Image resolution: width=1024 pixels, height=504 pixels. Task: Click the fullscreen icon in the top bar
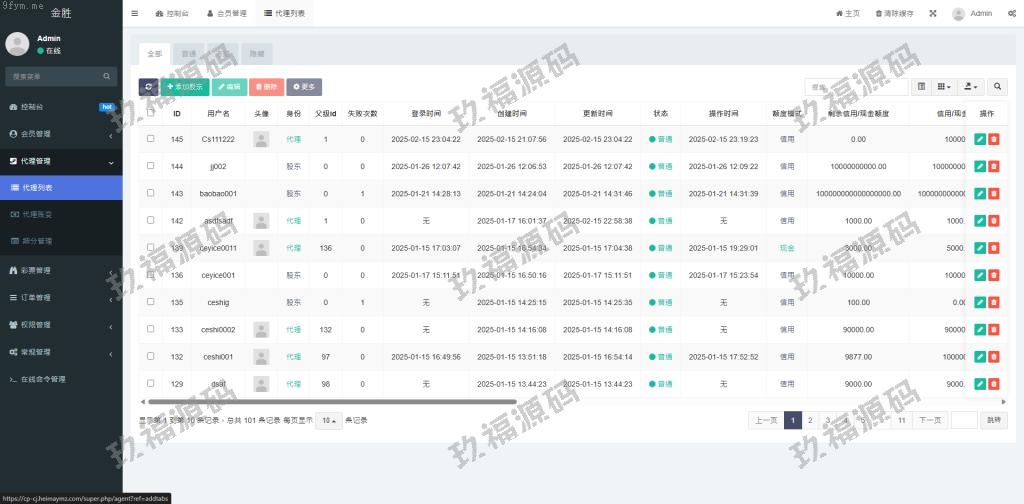[x=933, y=14]
